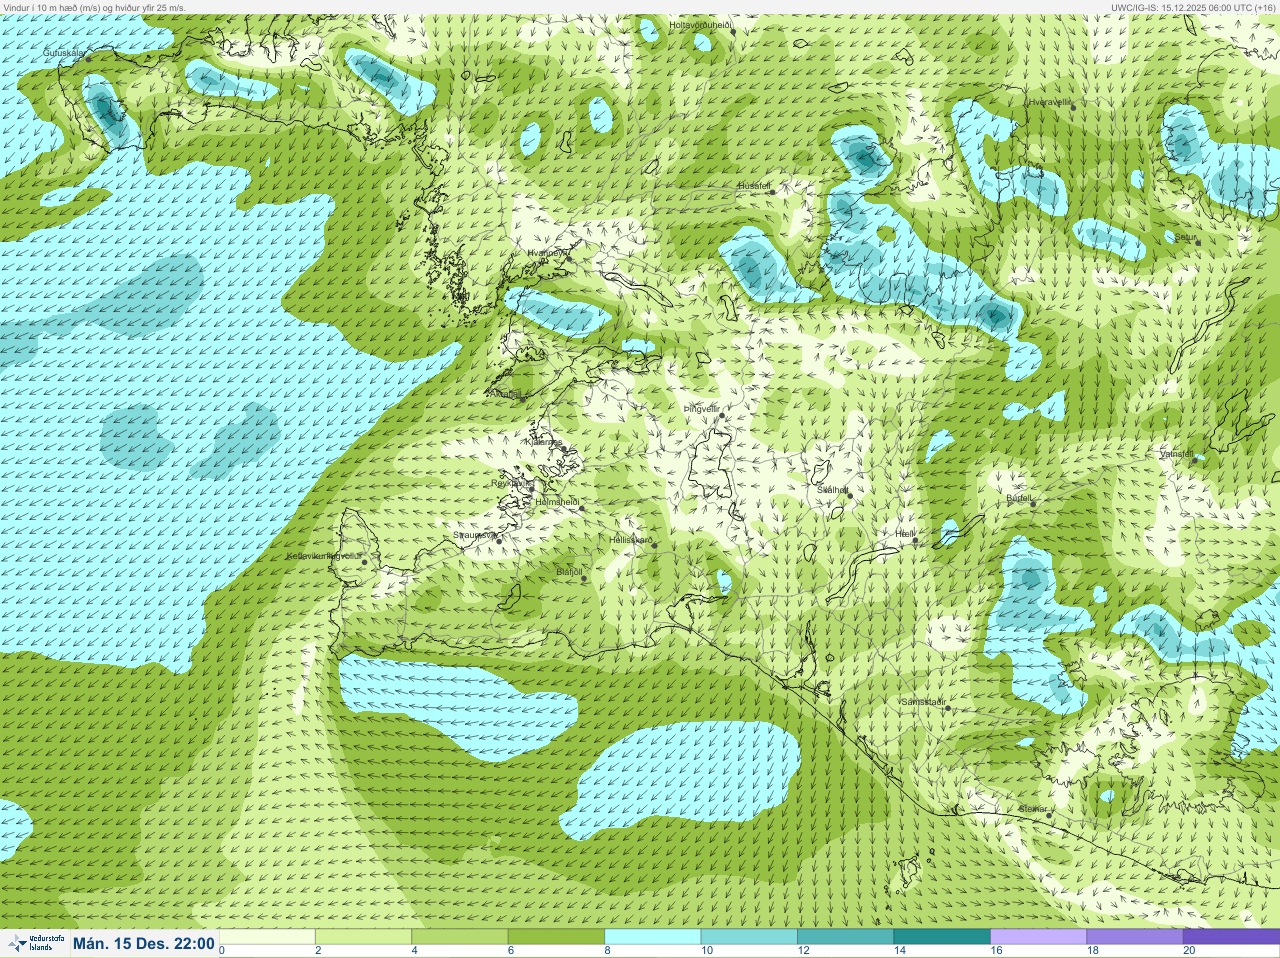Select the Hólmsheiði station marker

[582, 508]
